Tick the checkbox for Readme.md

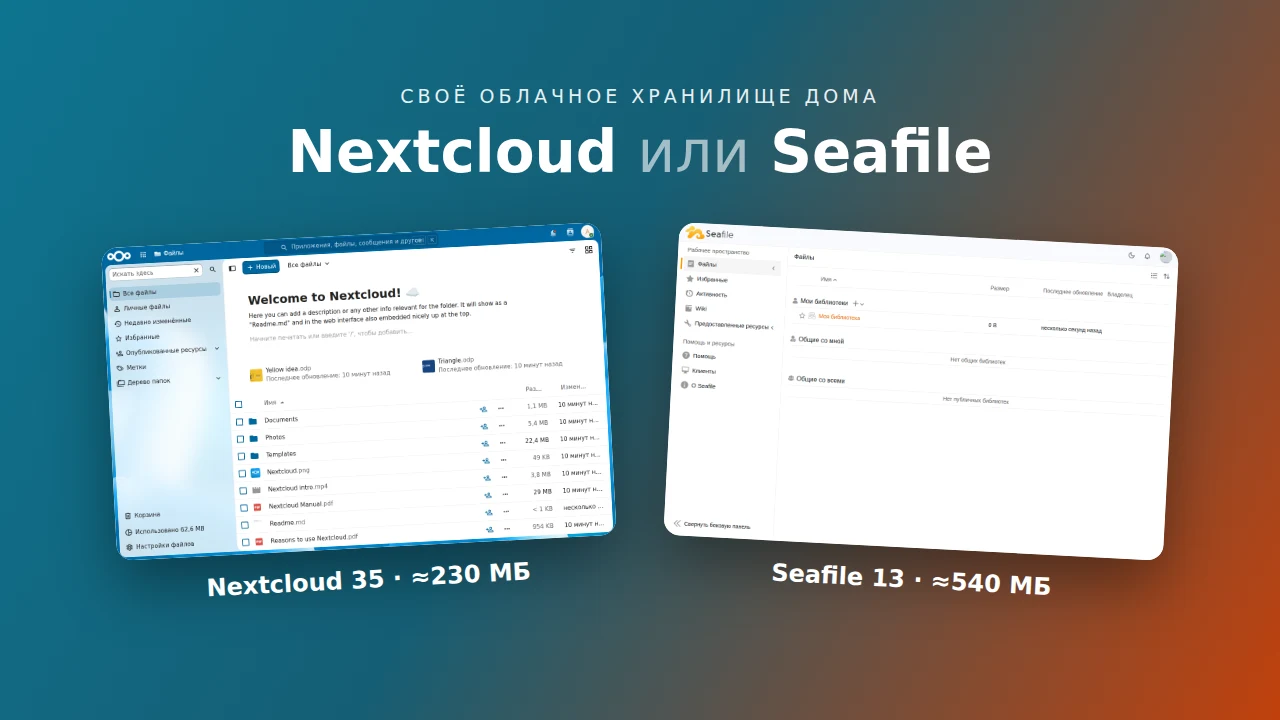(x=245, y=525)
